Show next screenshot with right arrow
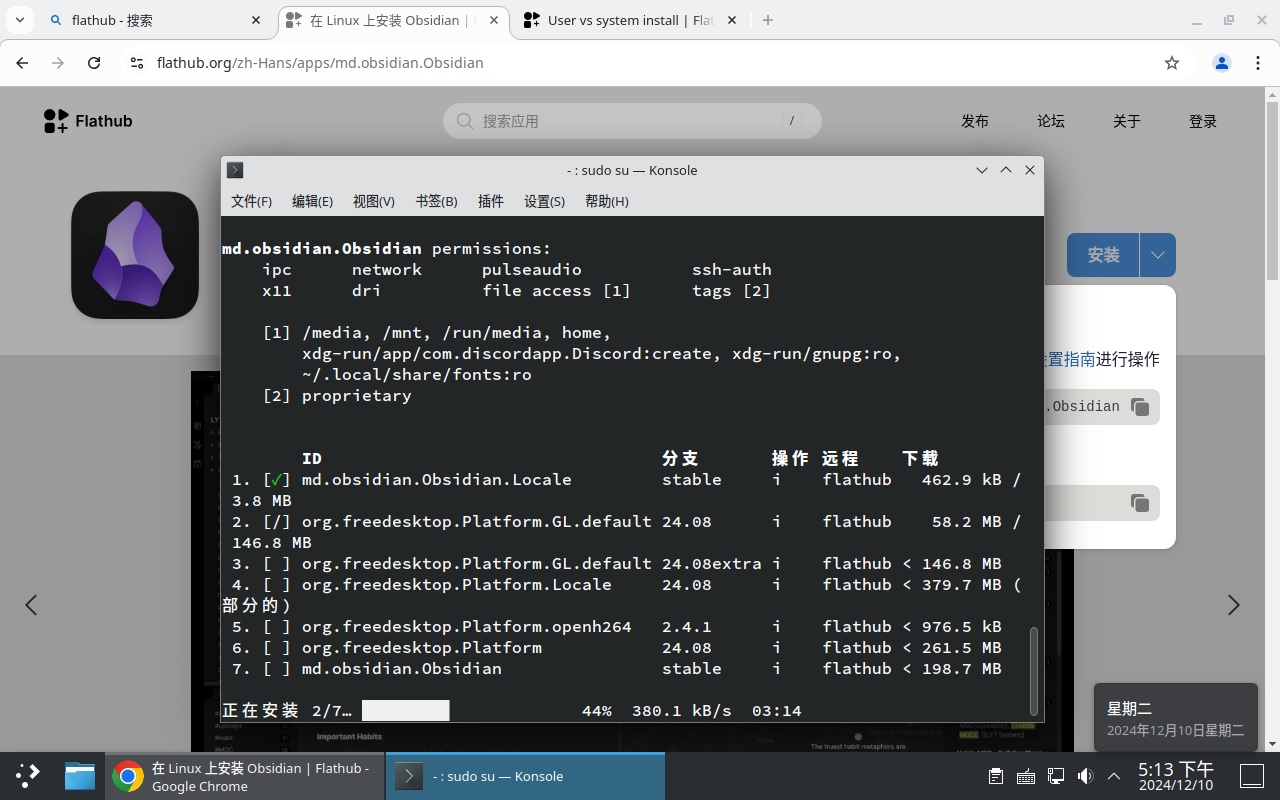 [x=1233, y=605]
